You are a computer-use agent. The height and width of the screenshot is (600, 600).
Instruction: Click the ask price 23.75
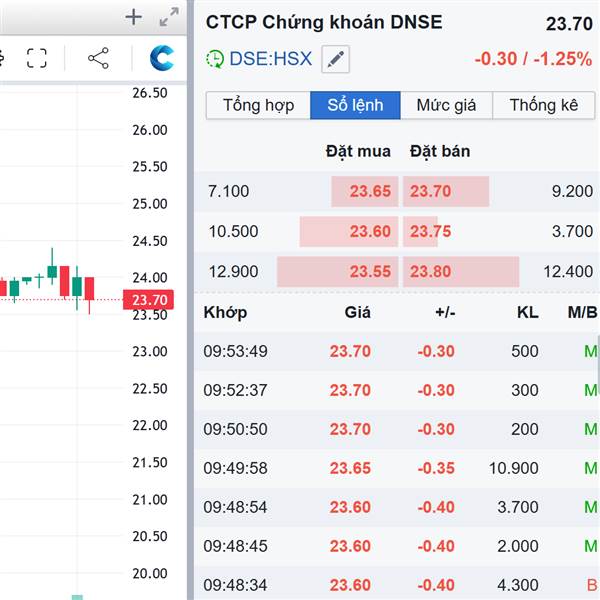coord(430,232)
